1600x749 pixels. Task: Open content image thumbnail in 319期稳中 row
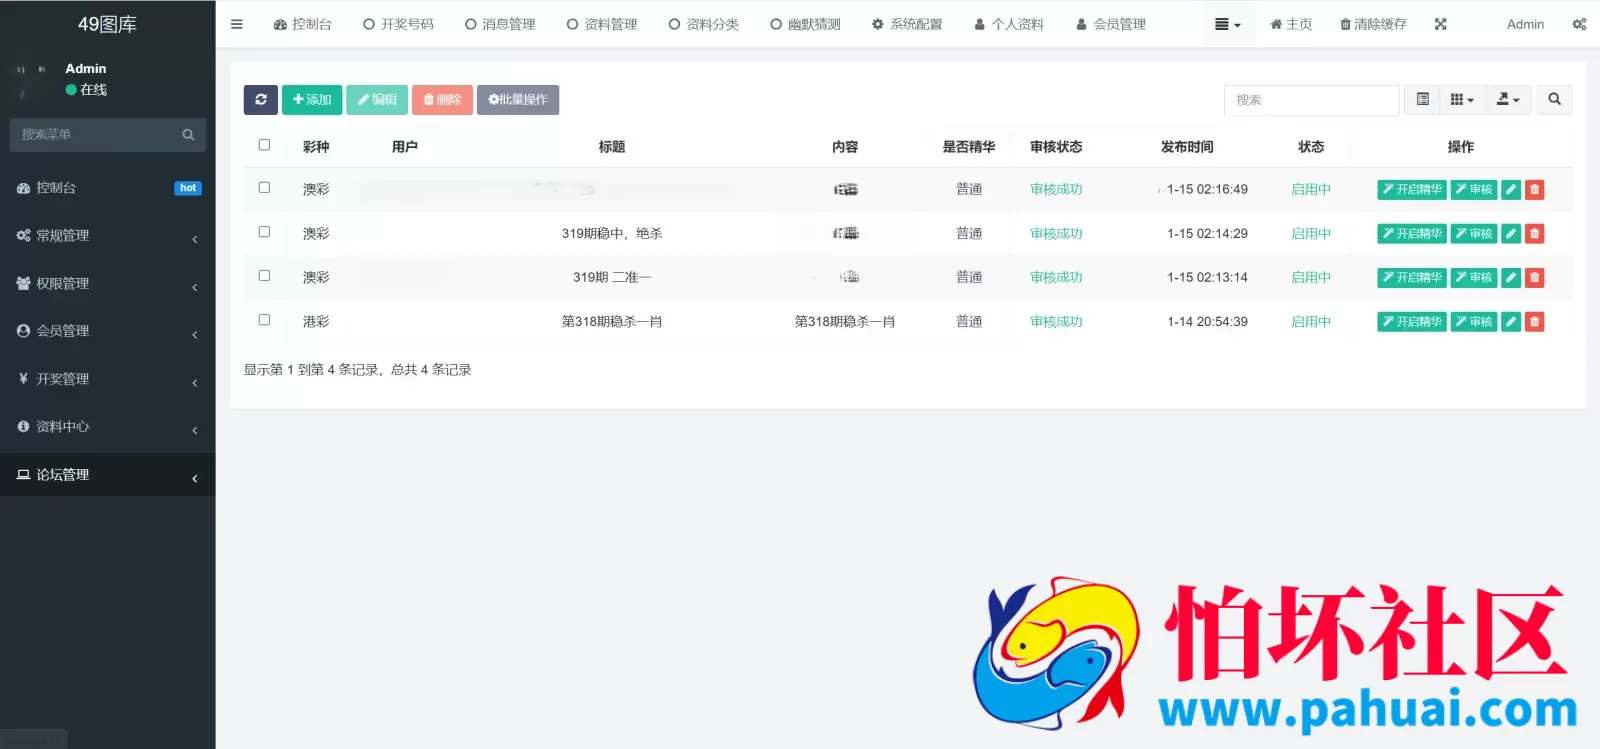[846, 233]
